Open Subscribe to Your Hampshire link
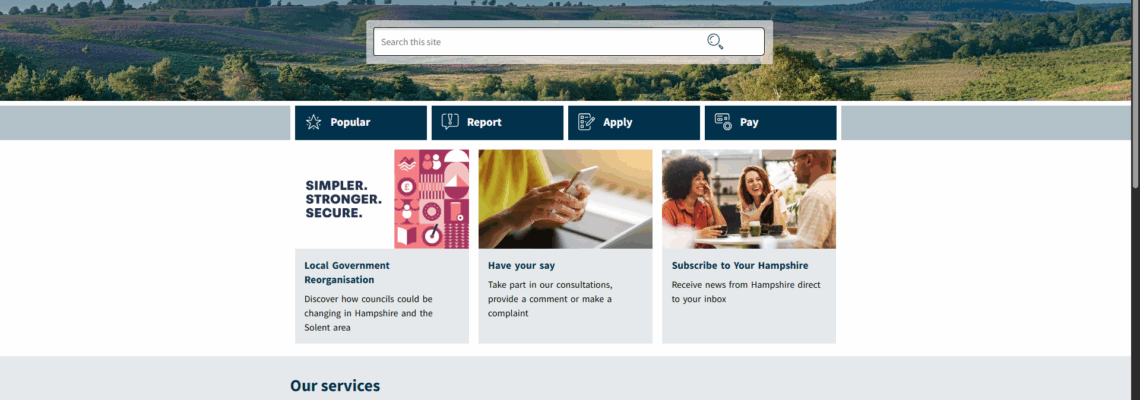The image size is (1140, 400). point(739,265)
